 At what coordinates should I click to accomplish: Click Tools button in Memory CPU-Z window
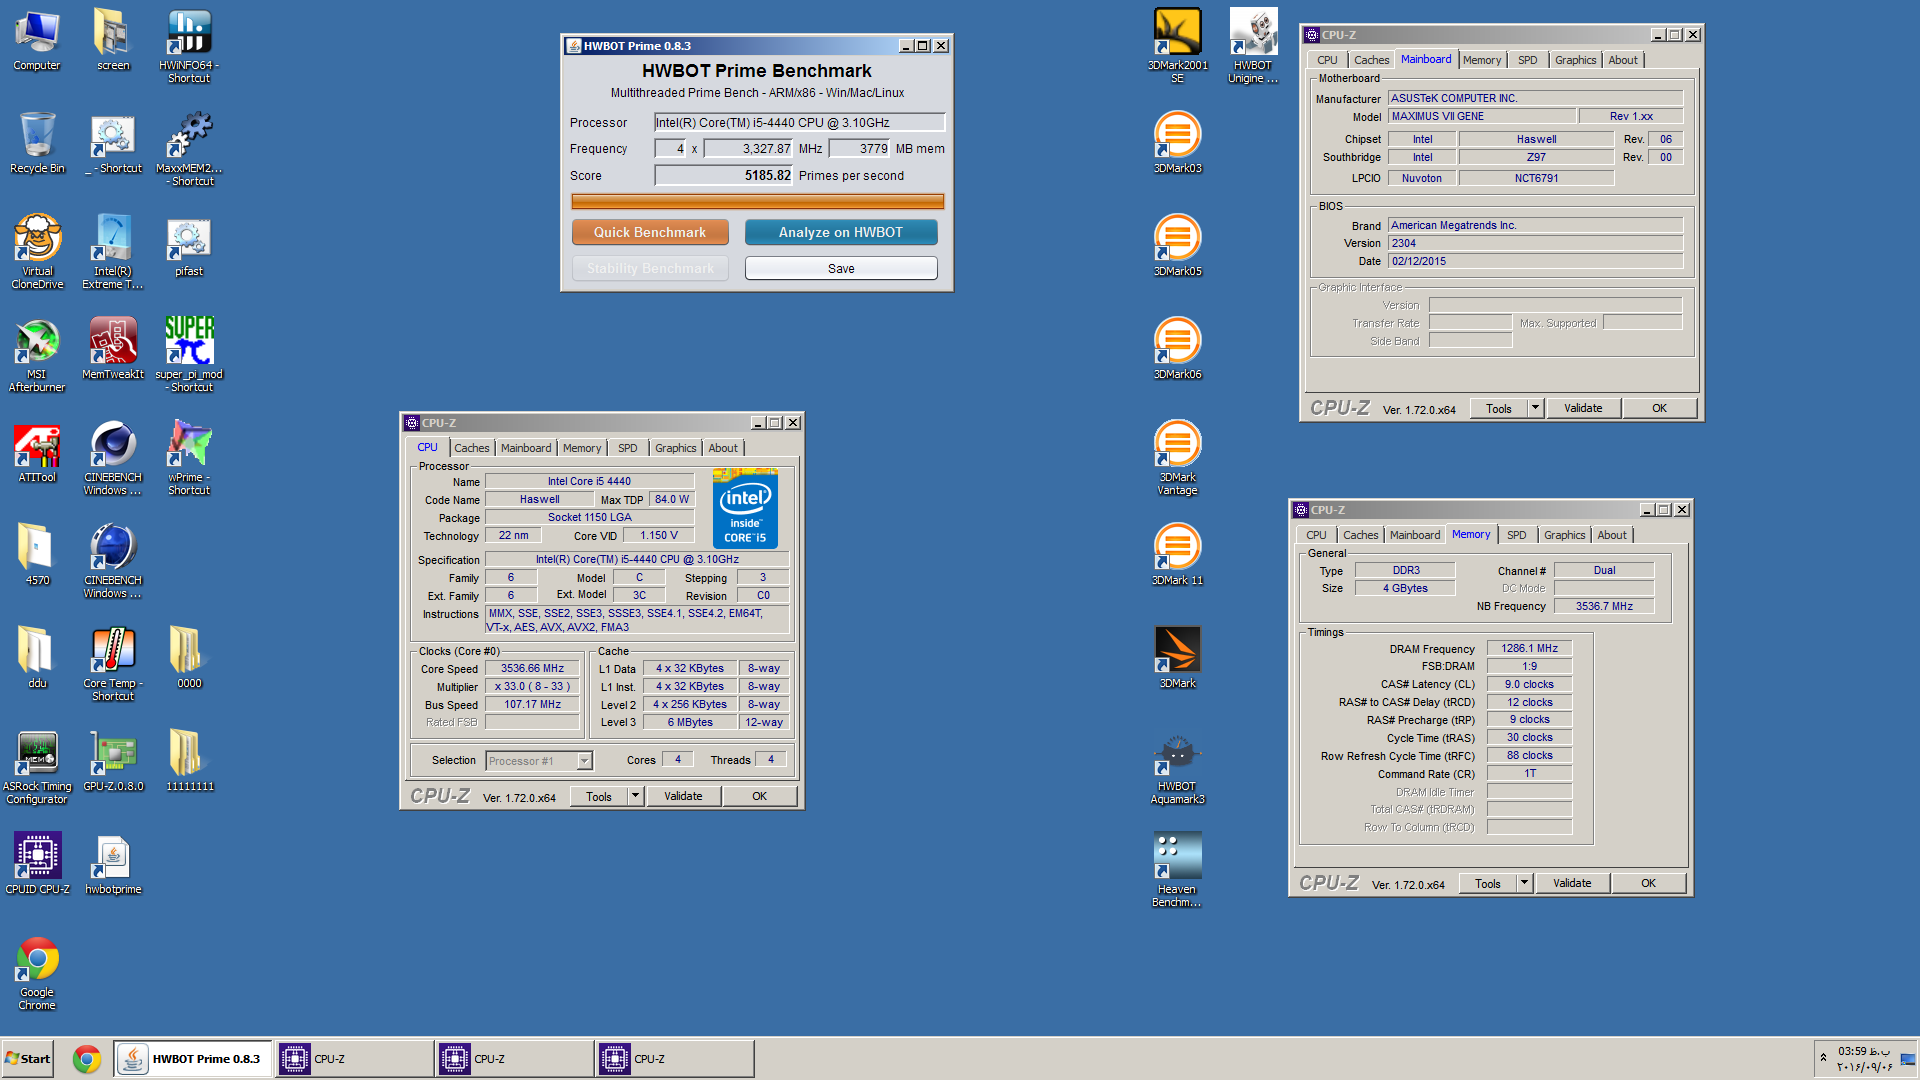[1488, 883]
